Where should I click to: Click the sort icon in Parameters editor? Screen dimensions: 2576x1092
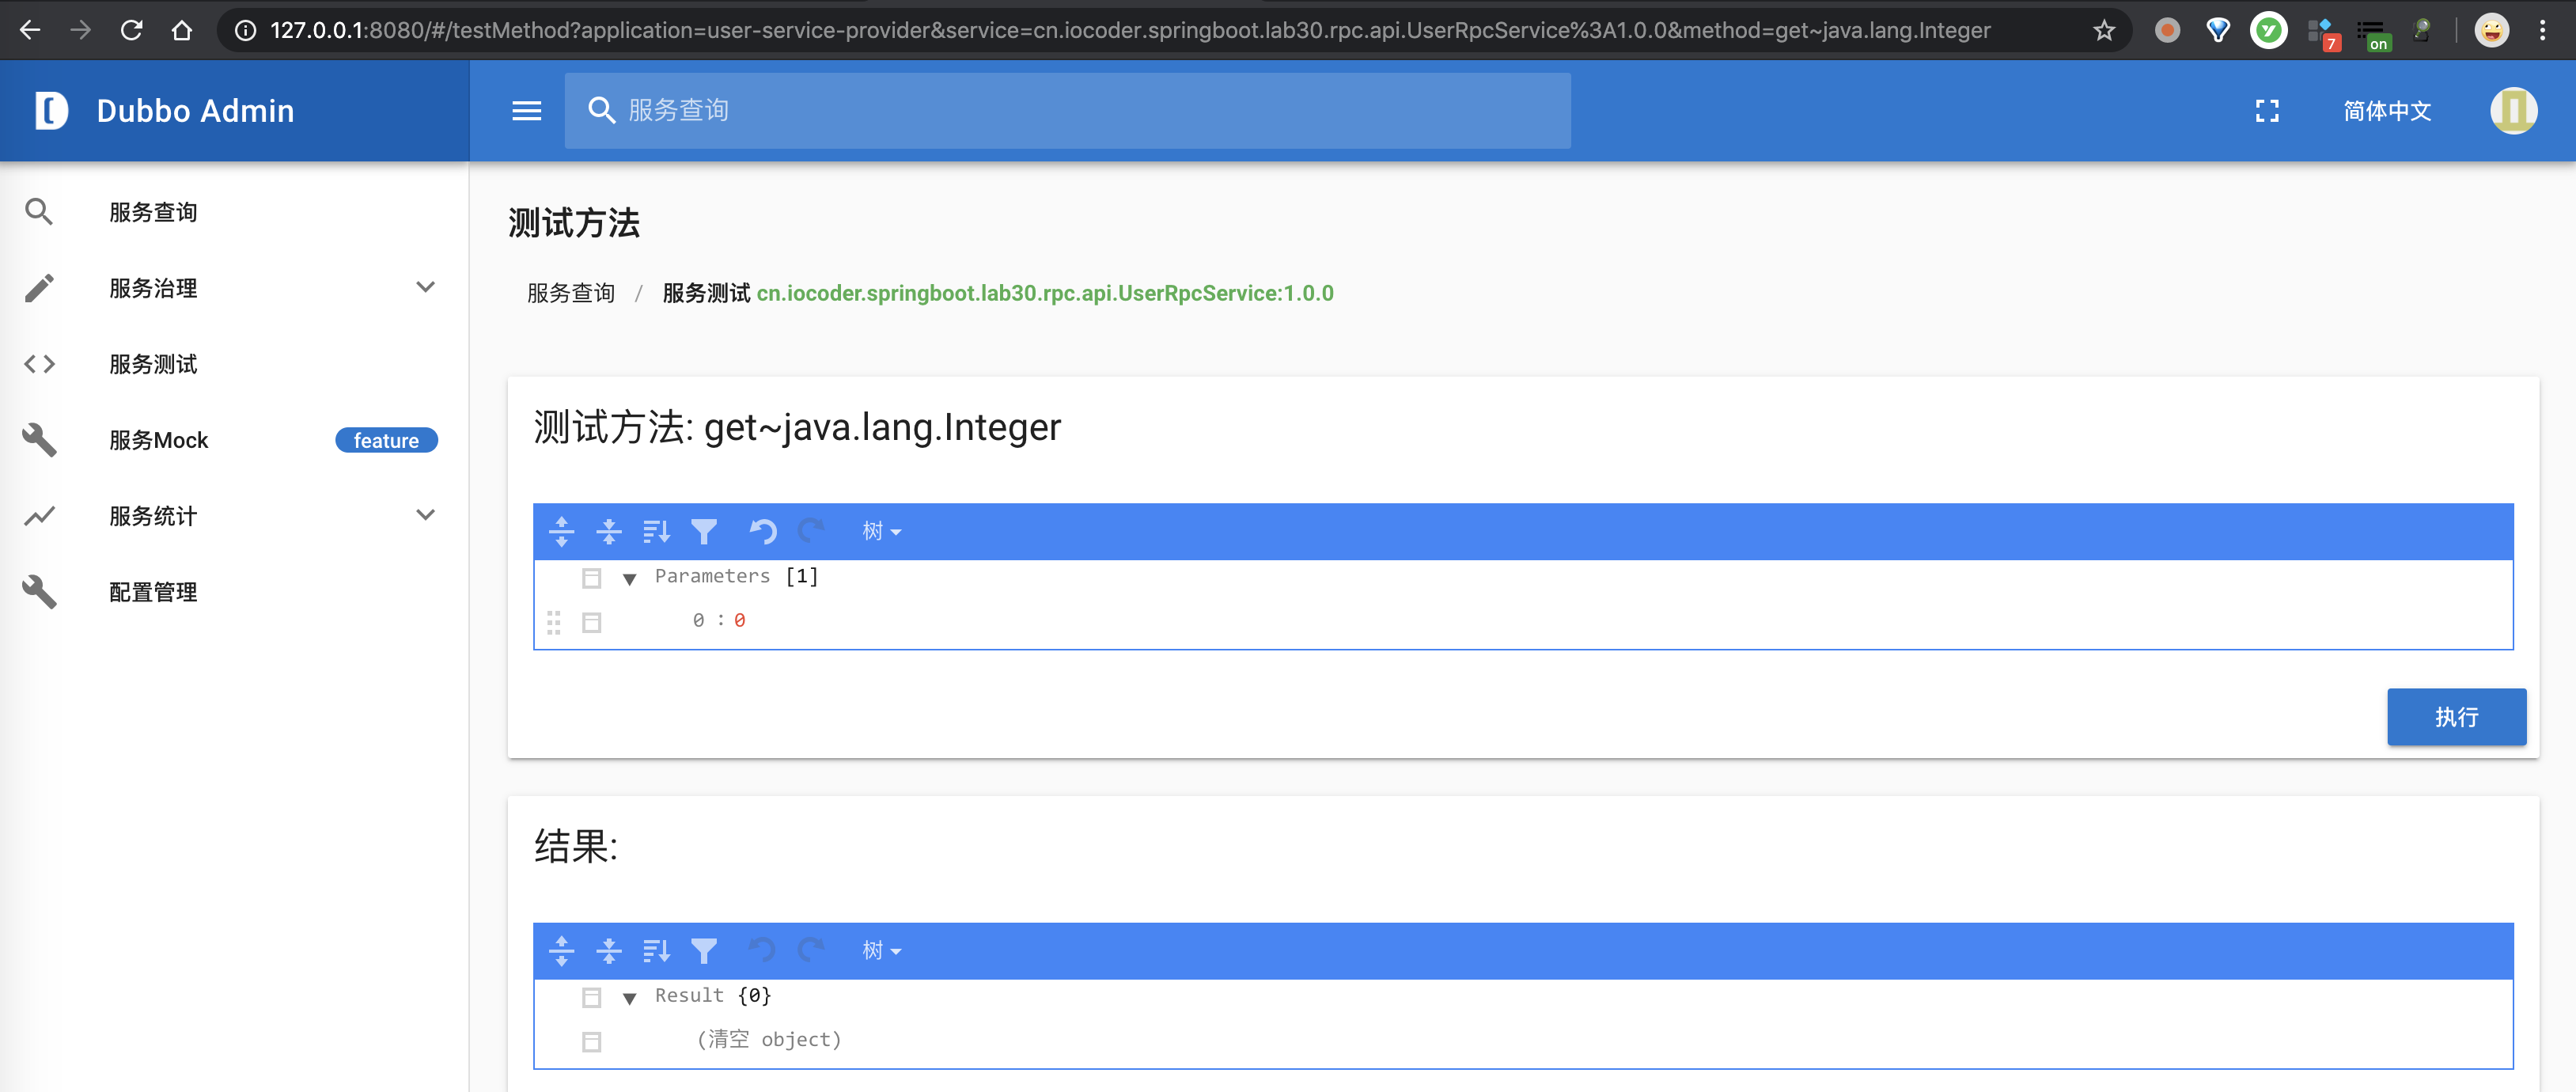pos(656,531)
